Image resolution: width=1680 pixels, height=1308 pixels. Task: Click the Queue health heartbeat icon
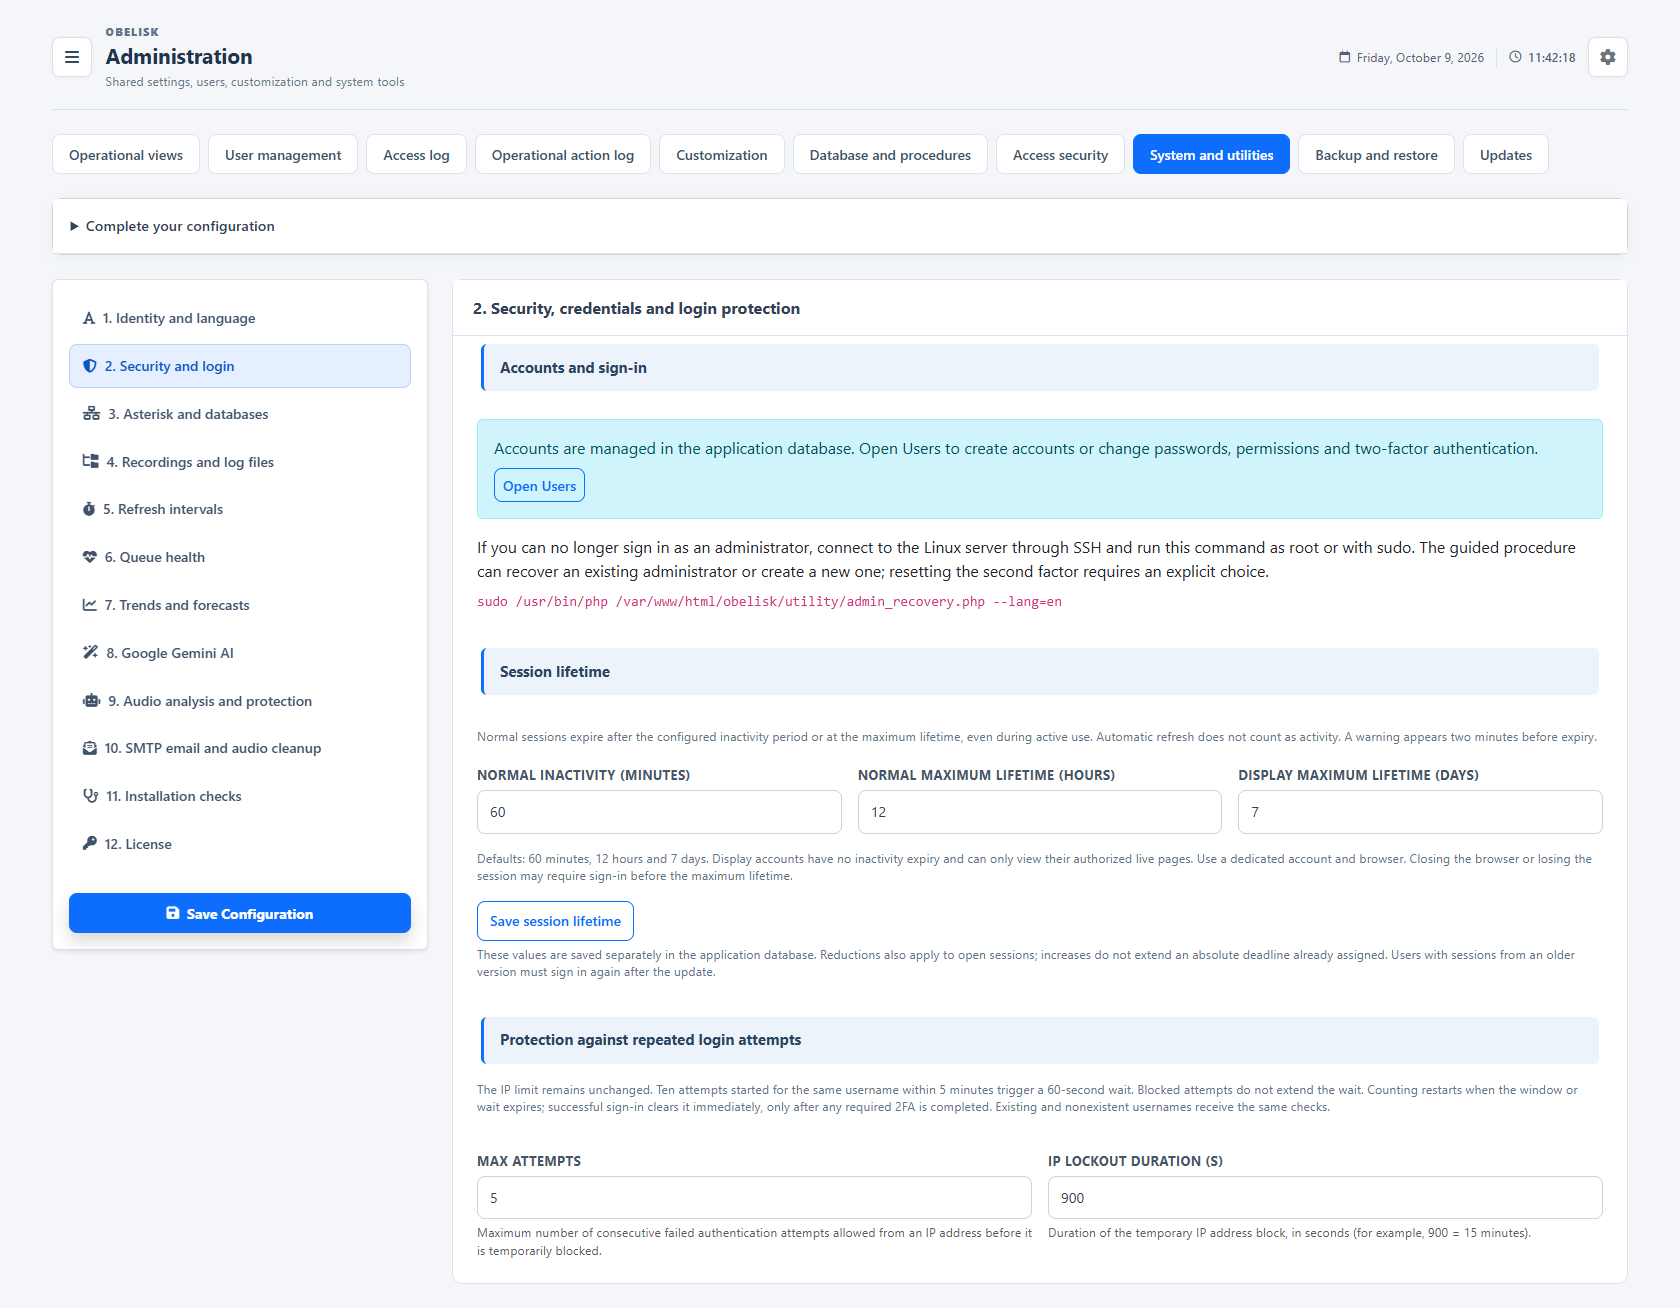(x=90, y=557)
